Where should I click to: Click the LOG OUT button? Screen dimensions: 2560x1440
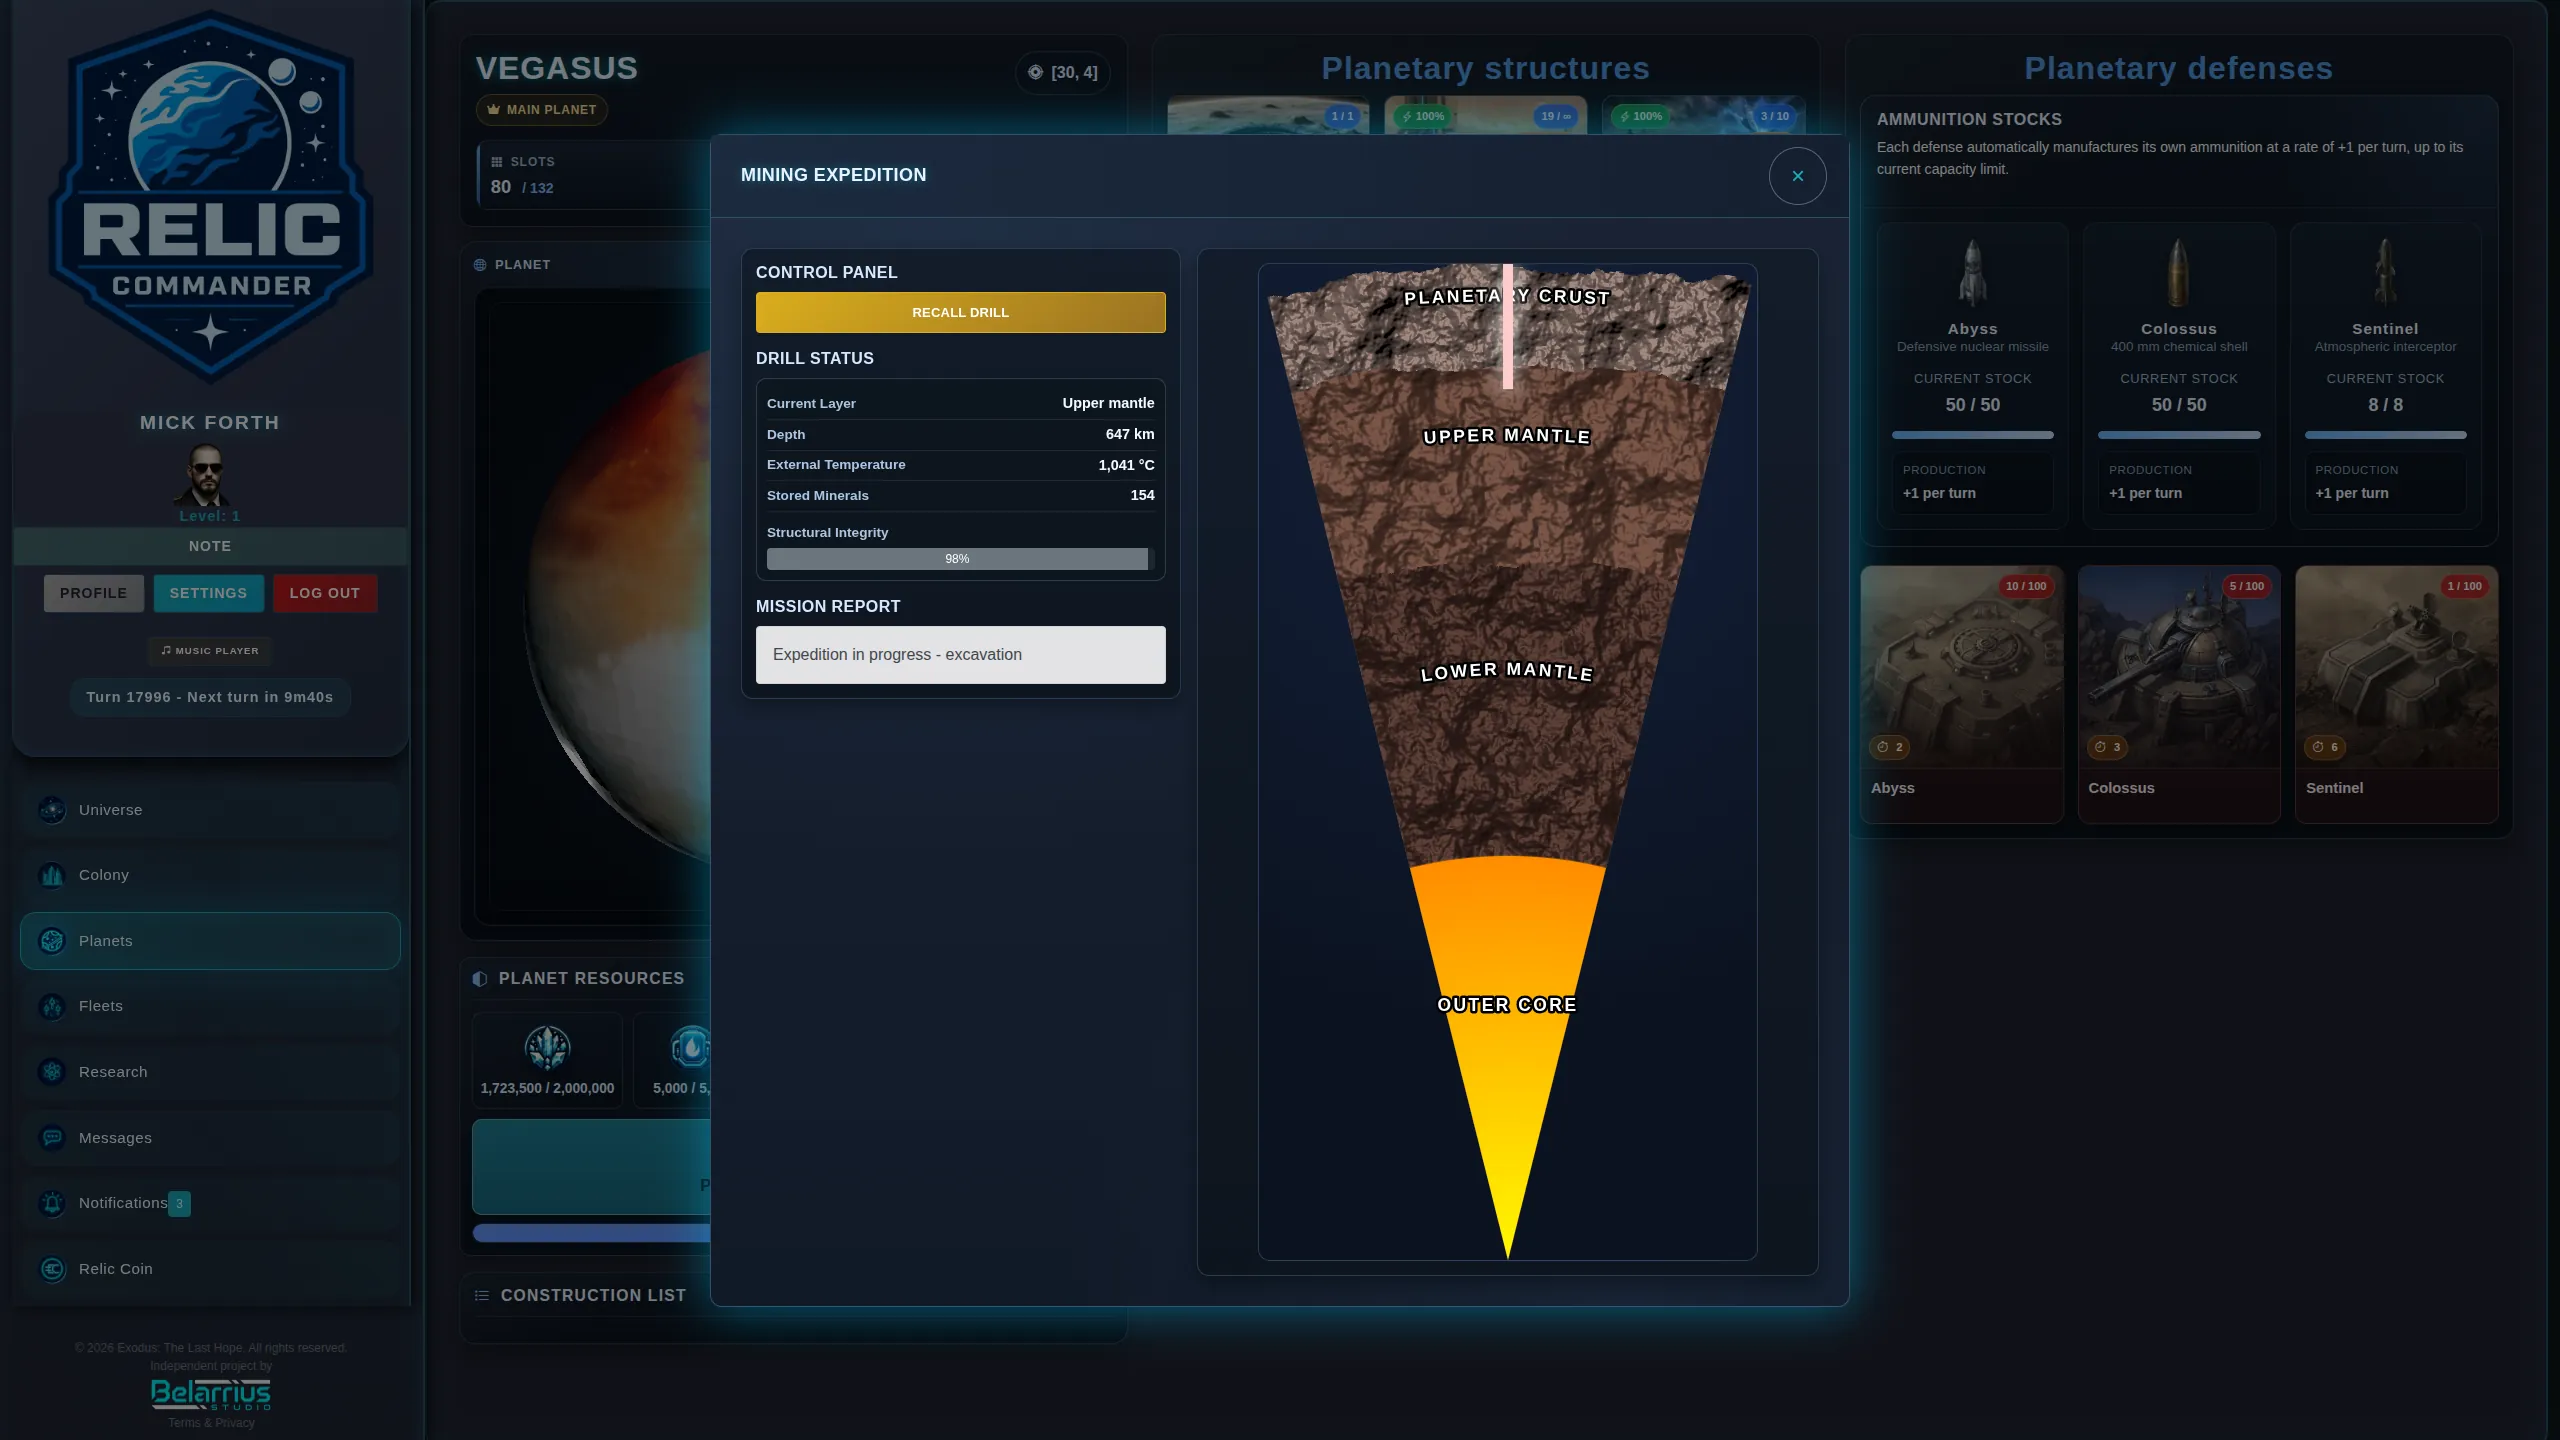(x=324, y=593)
